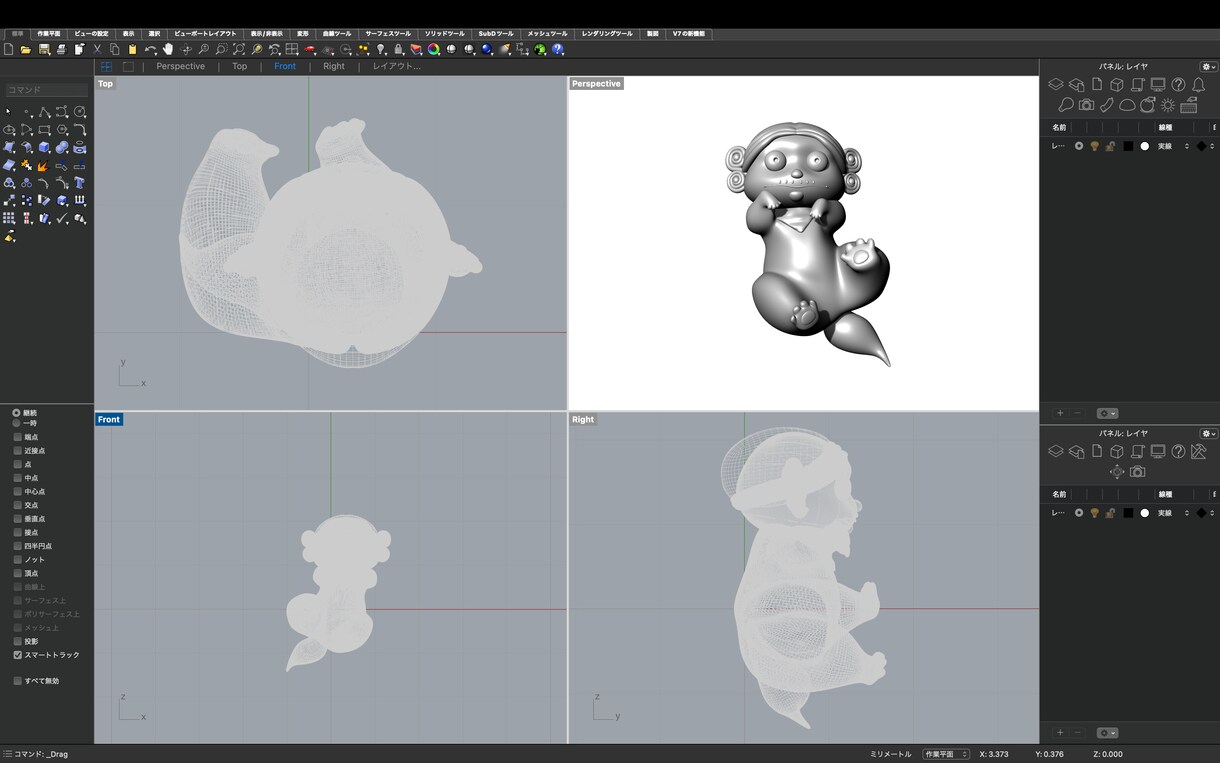Screen dimensions: 1220x763
Task: Click the Zoom Extents icon in the toolbar
Action: (x=239, y=49)
